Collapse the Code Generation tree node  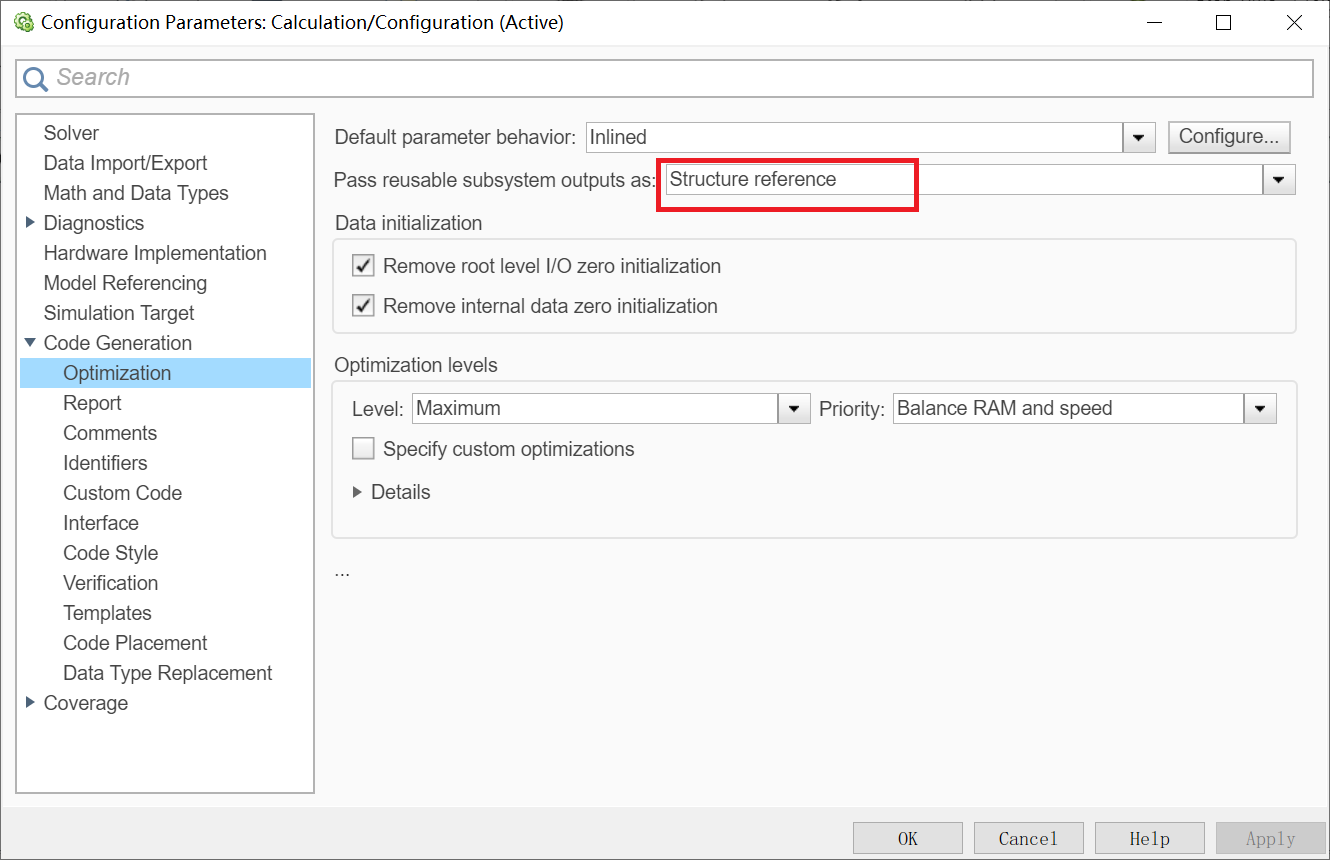pos(29,342)
